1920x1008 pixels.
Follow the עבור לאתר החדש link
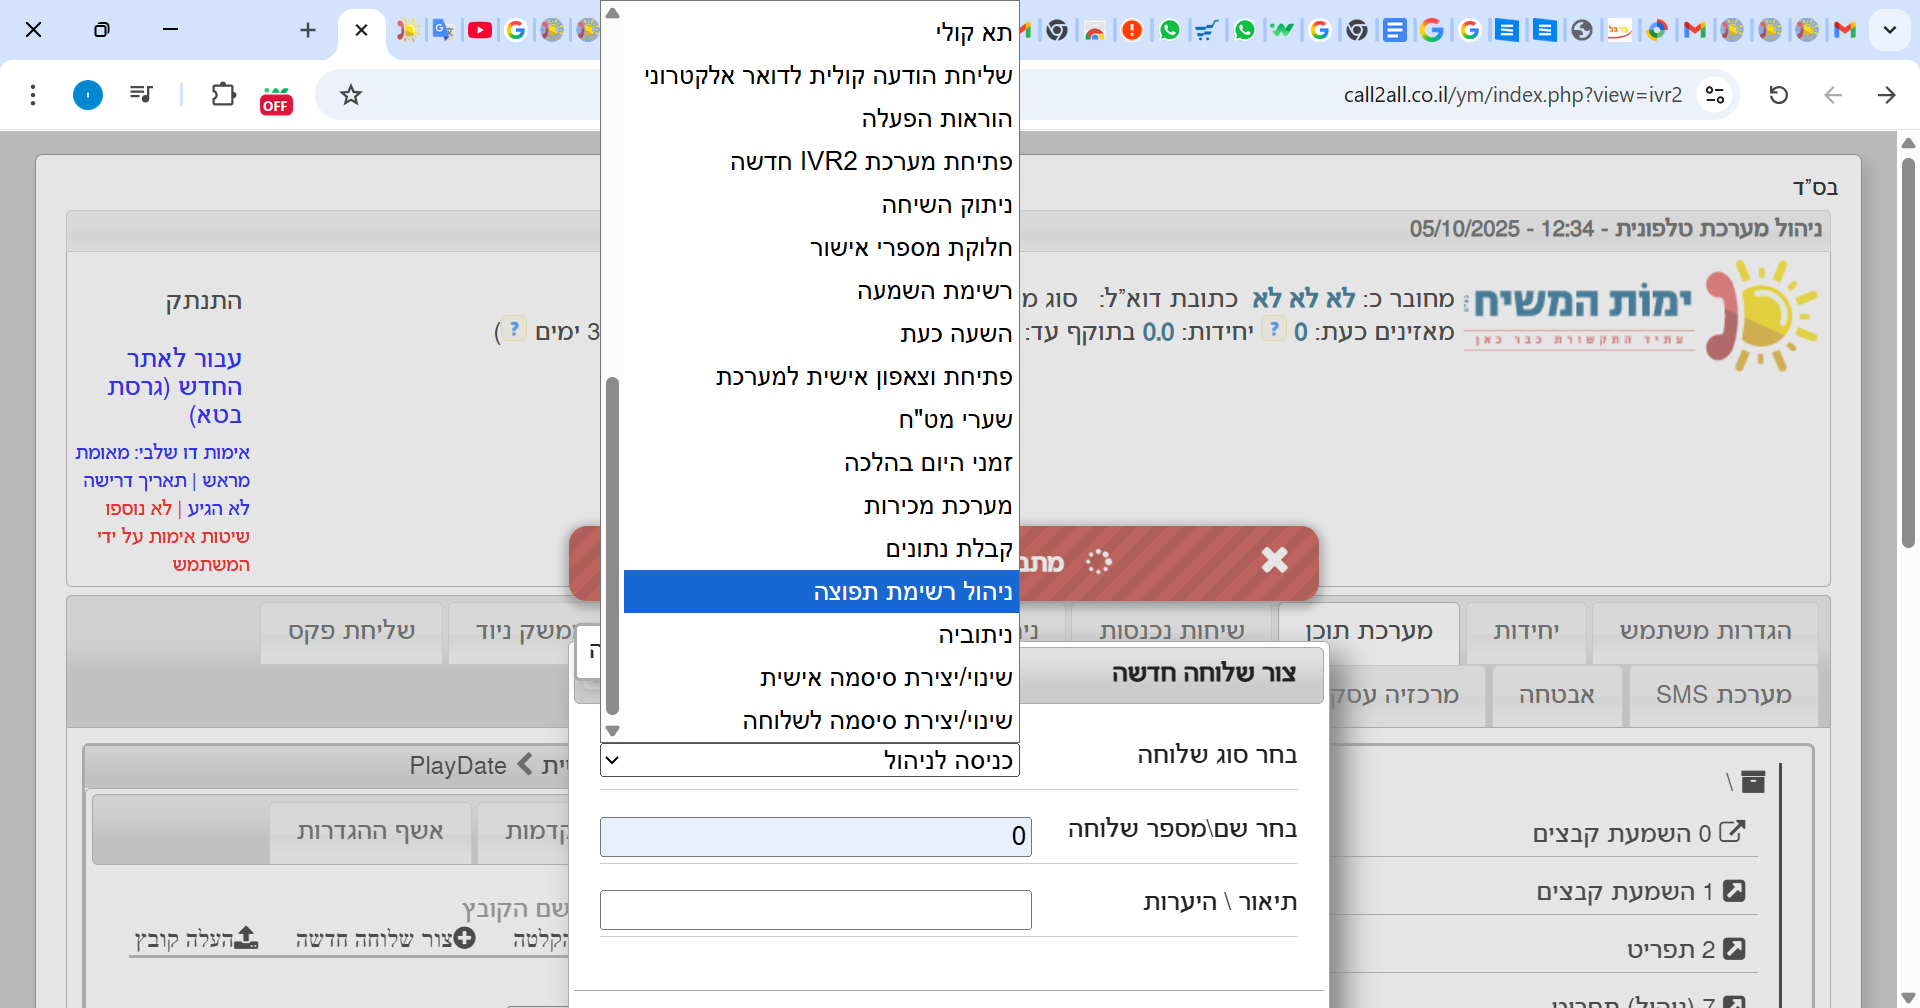point(175,386)
